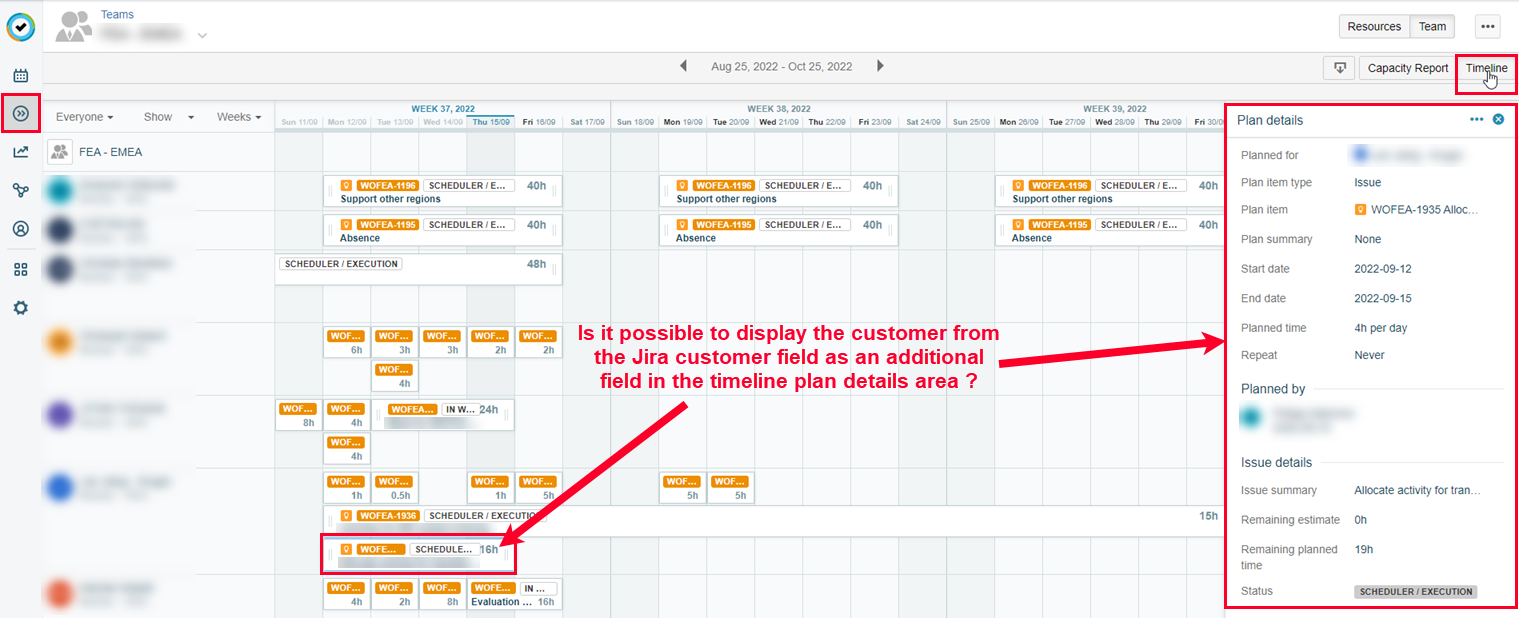Open the settings gear sidebar icon

click(20, 308)
